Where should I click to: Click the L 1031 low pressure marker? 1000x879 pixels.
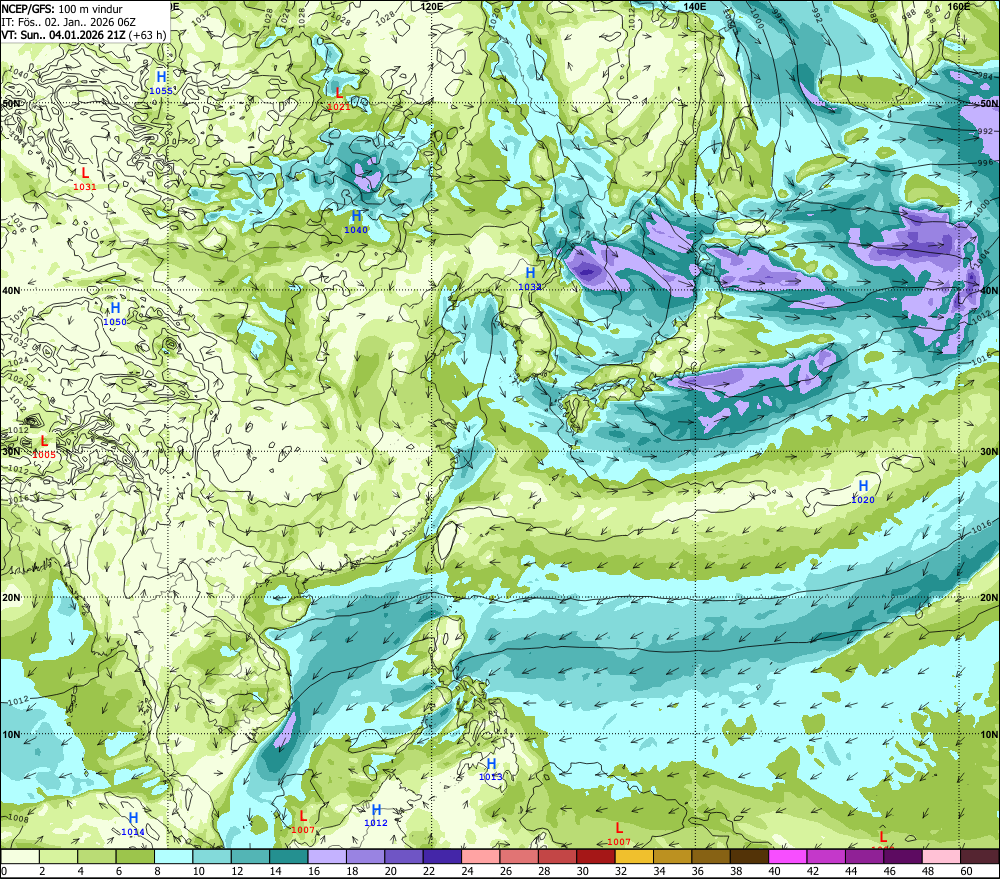point(85,179)
